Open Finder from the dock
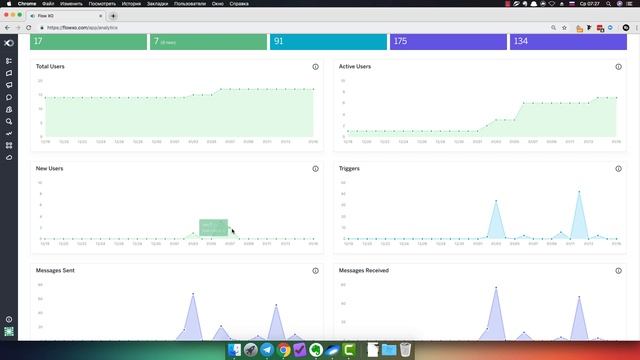This screenshot has height=360, width=640. [234, 350]
